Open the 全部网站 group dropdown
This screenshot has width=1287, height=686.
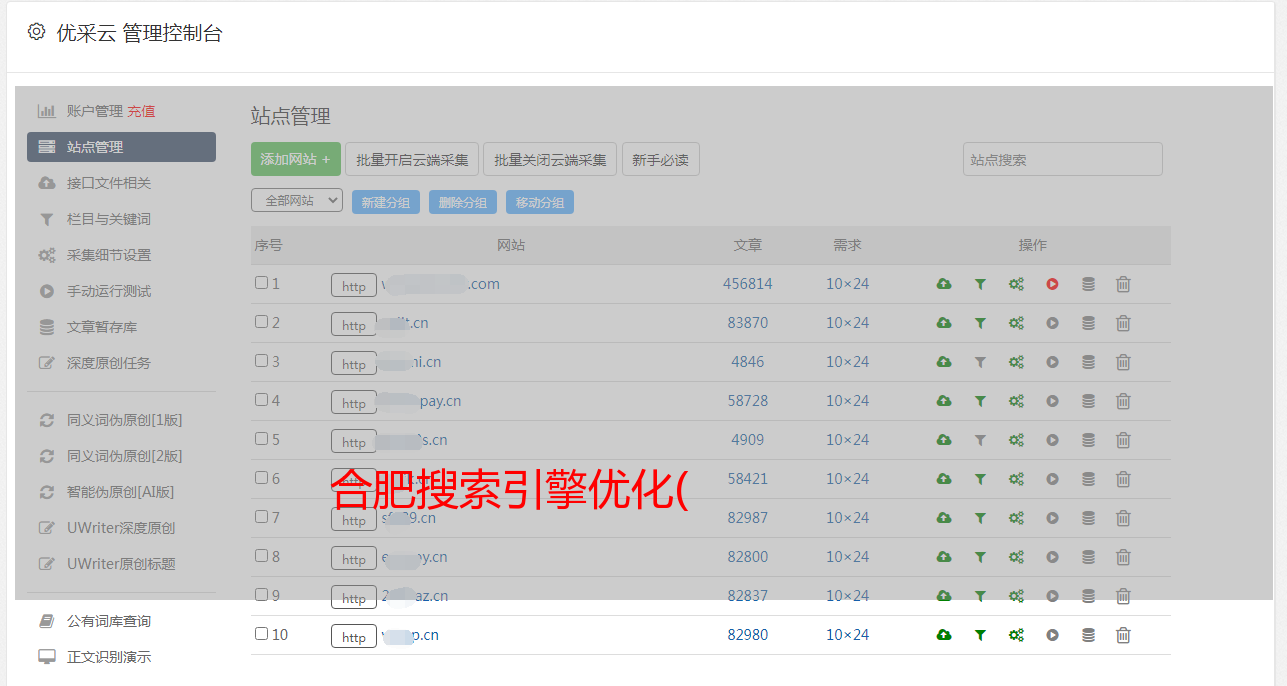(x=297, y=201)
